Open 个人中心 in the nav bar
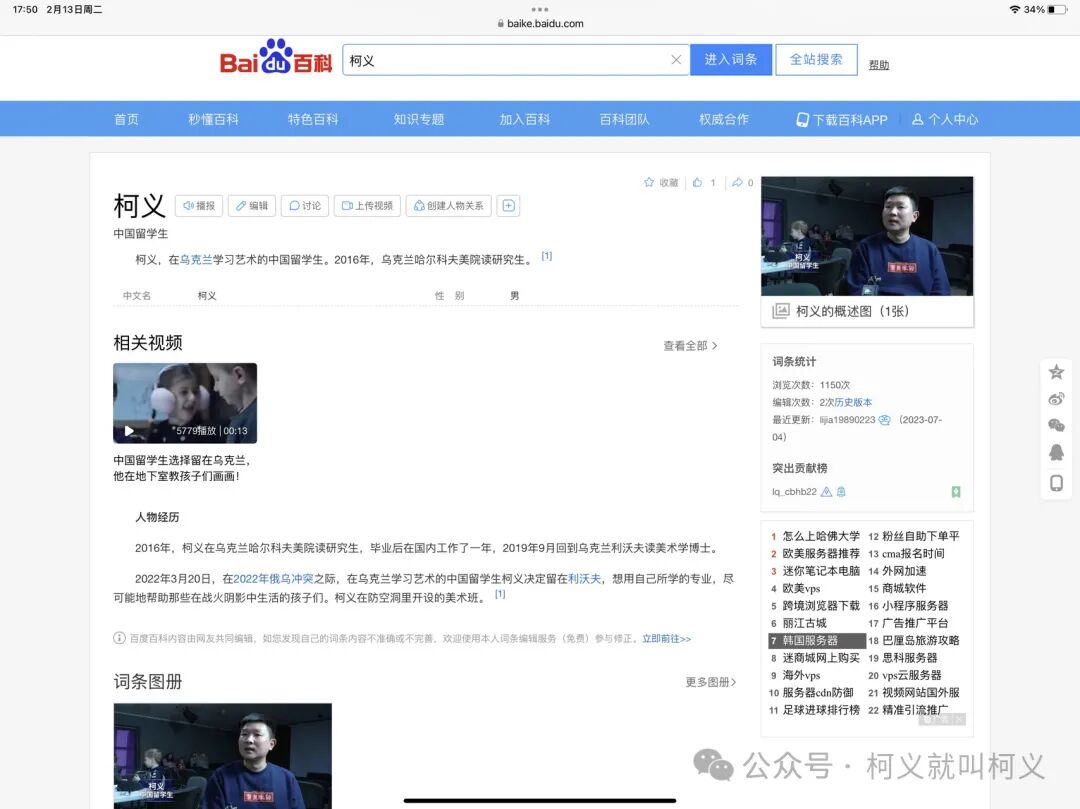The image size is (1080, 809). [944, 119]
